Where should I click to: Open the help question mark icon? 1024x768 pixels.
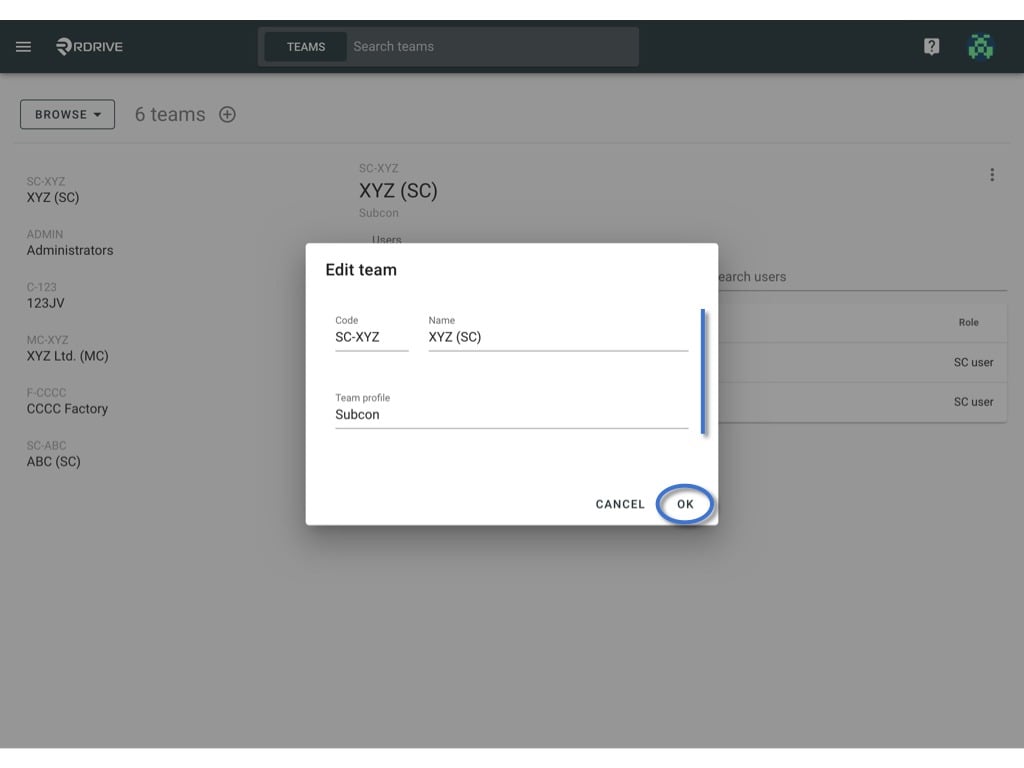931,46
